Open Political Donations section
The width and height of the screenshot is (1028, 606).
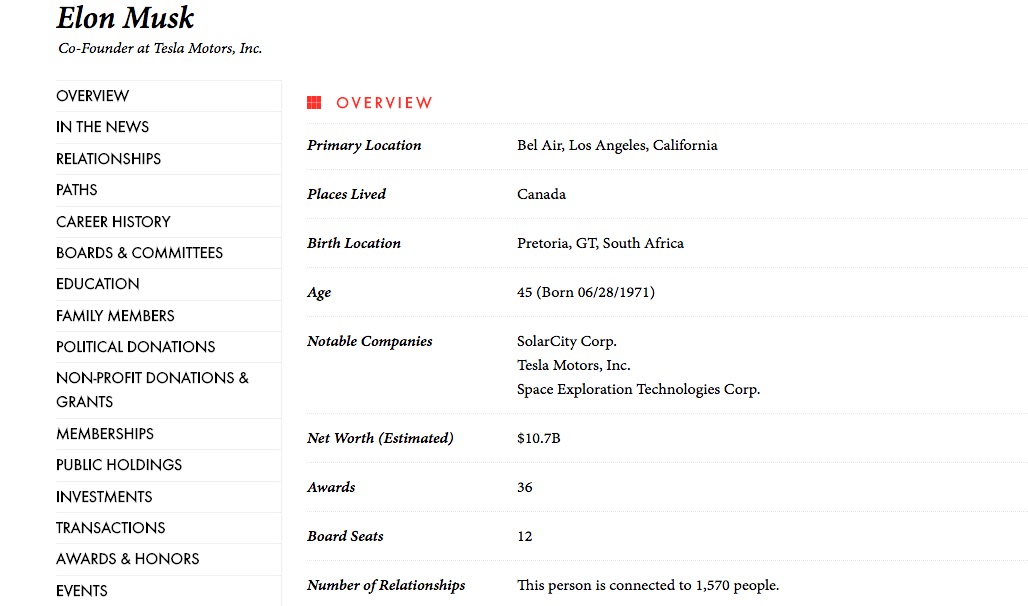click(x=136, y=347)
